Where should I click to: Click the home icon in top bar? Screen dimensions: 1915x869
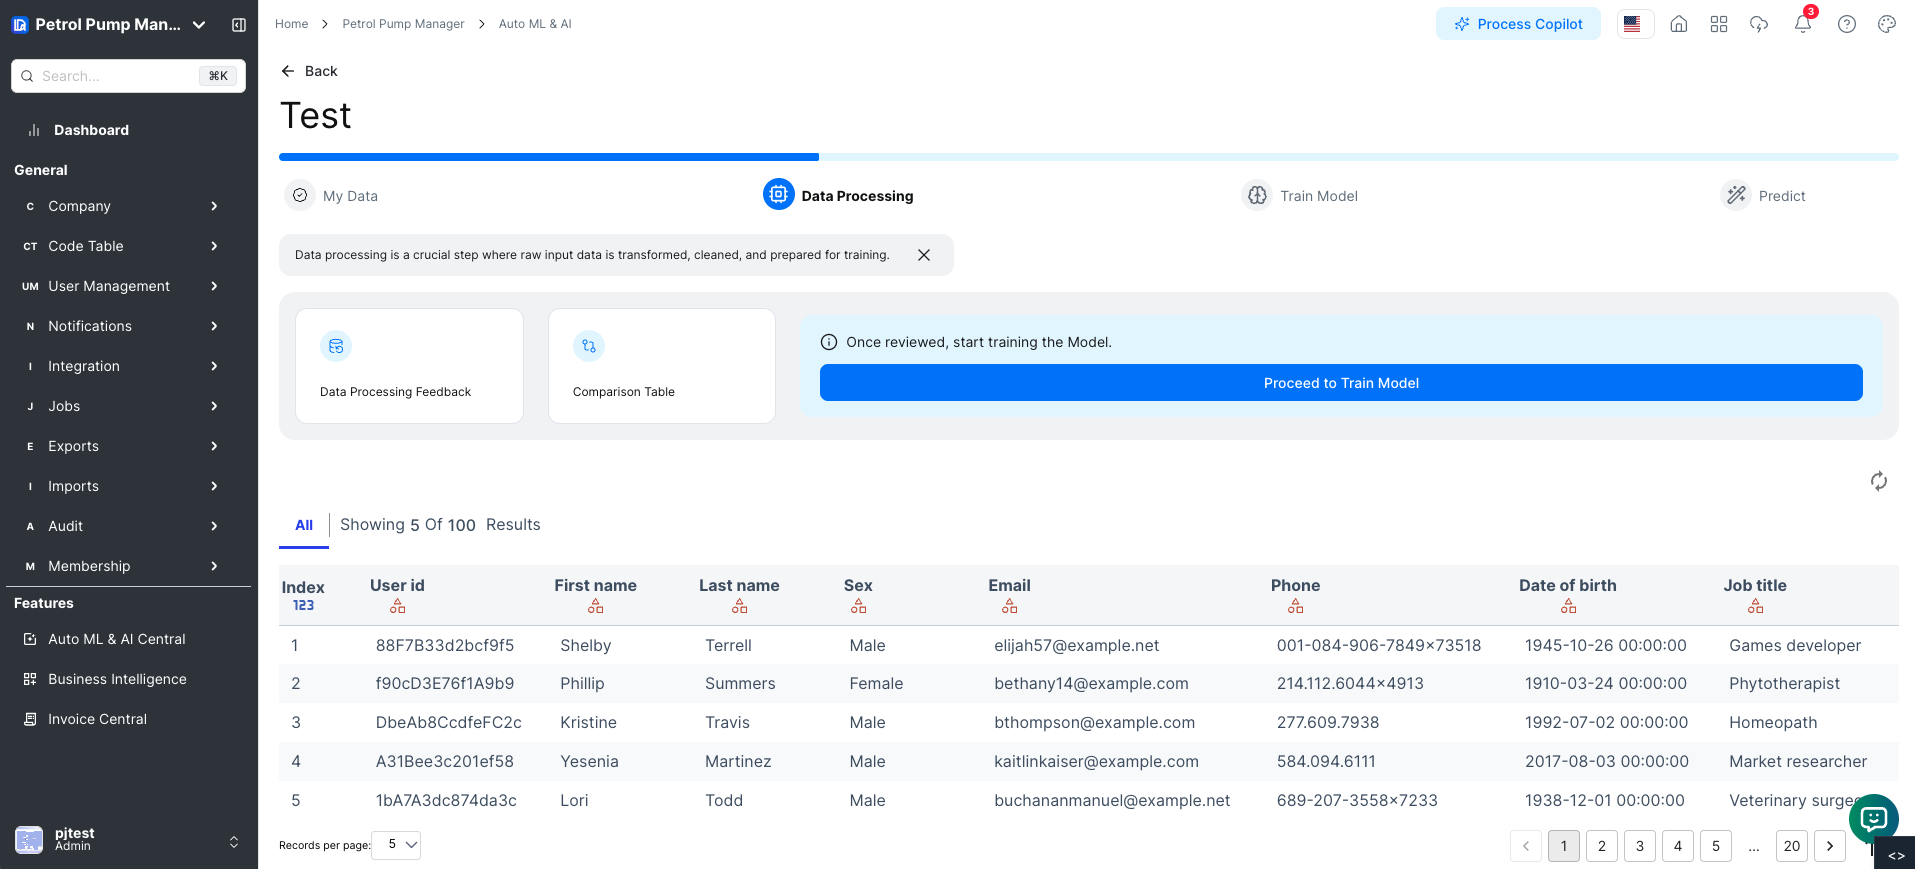click(1678, 24)
